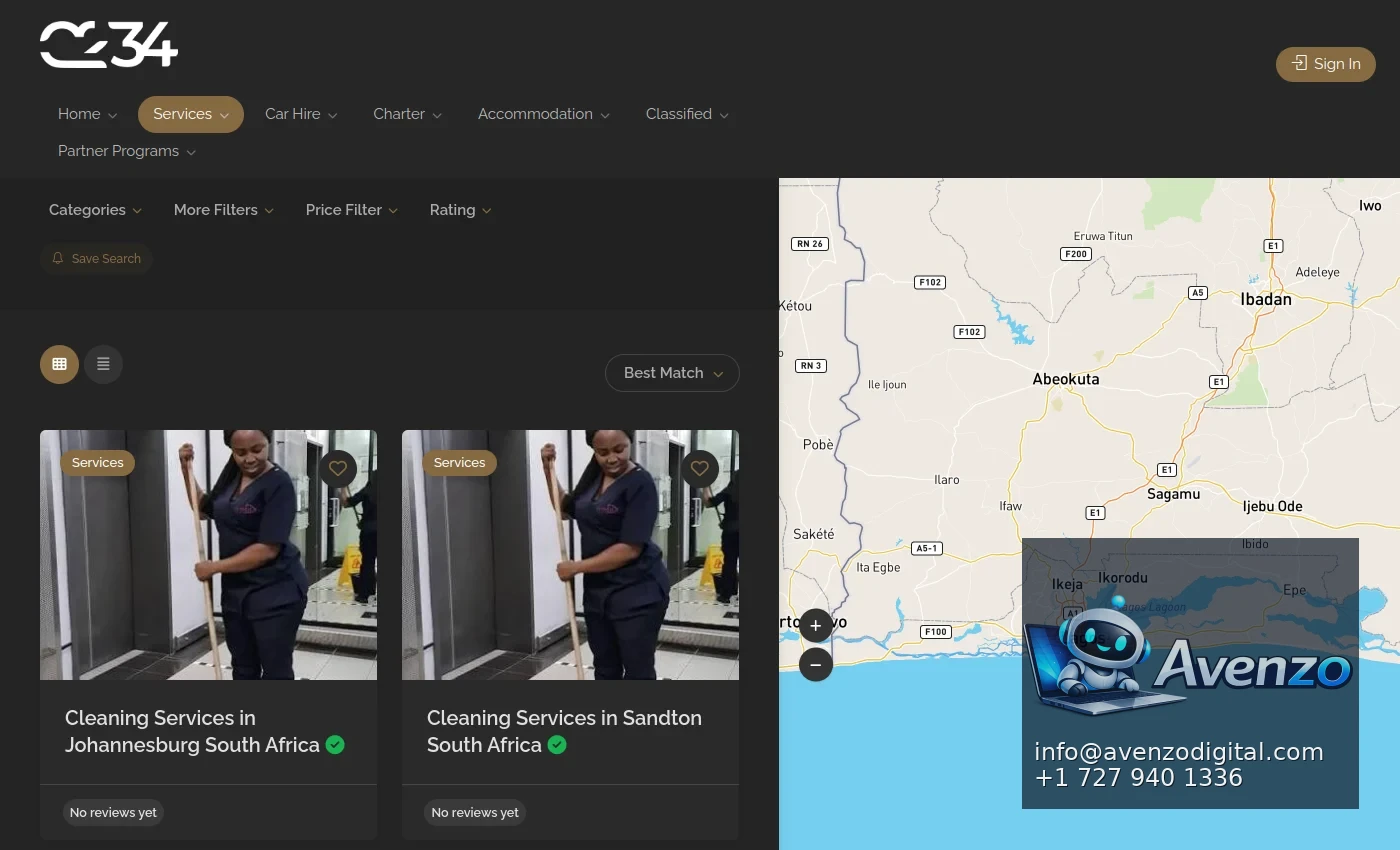
Task: Click No reviews yet under Sandton listing
Action: coord(475,812)
